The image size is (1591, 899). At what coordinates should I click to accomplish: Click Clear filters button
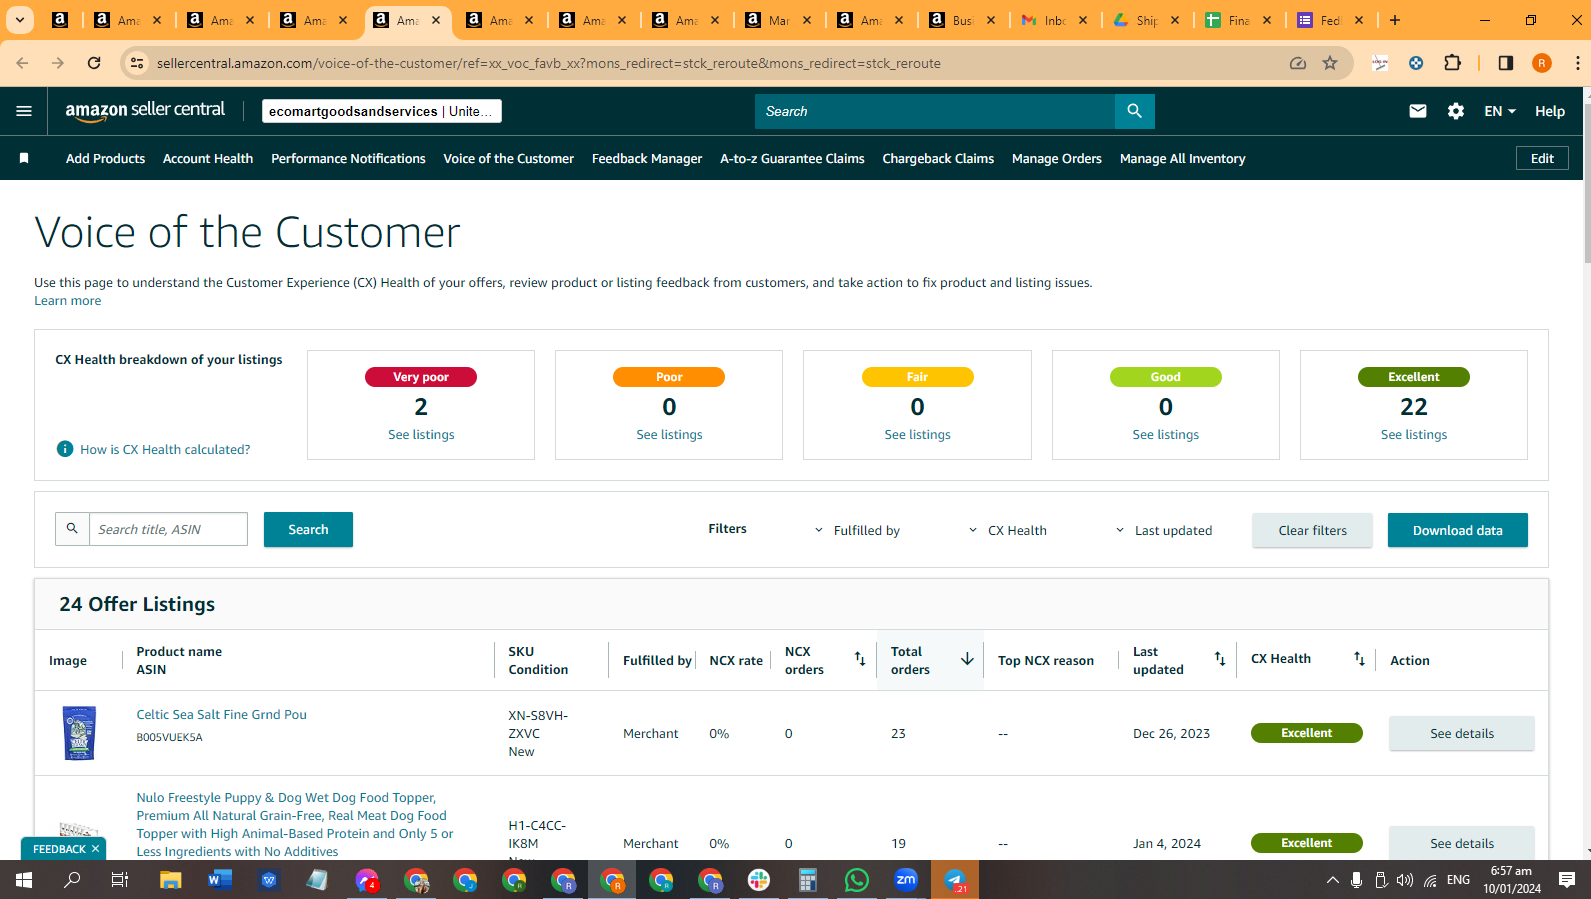[1312, 530]
